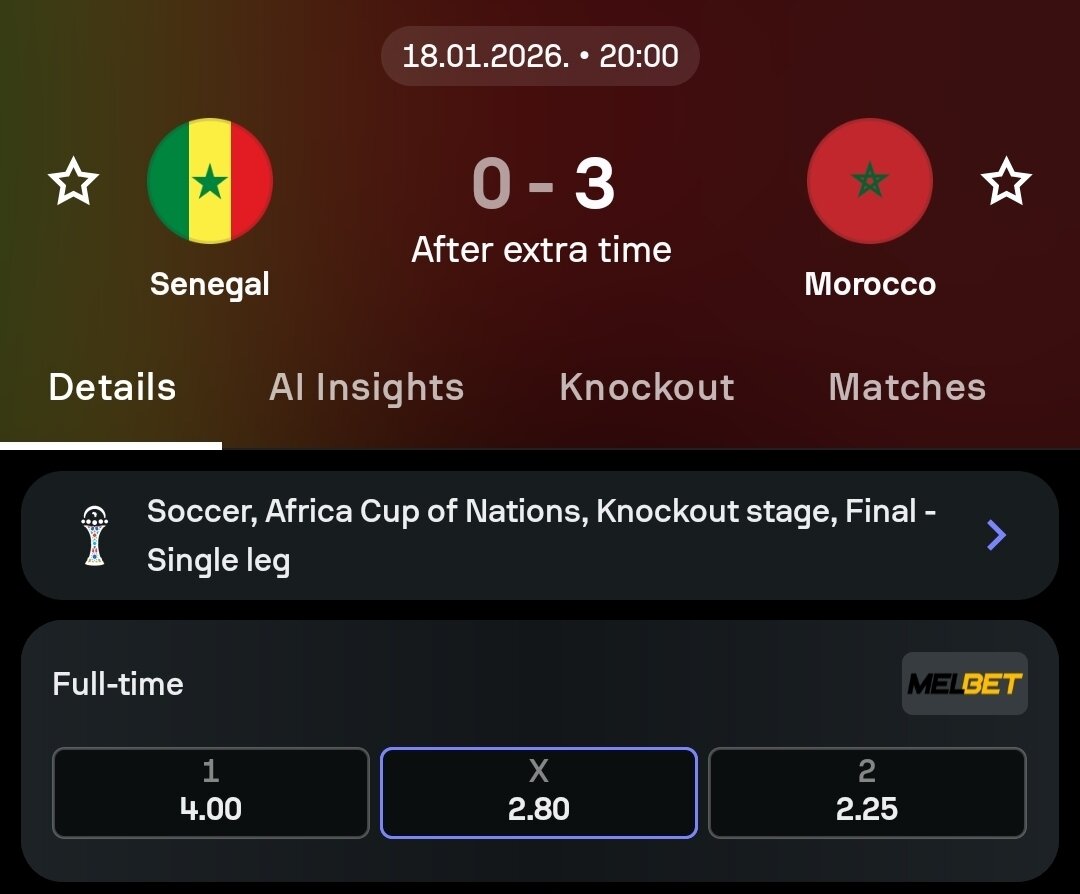The image size is (1080, 894).
Task: Favorite Senegal with the left star
Action: click(74, 183)
